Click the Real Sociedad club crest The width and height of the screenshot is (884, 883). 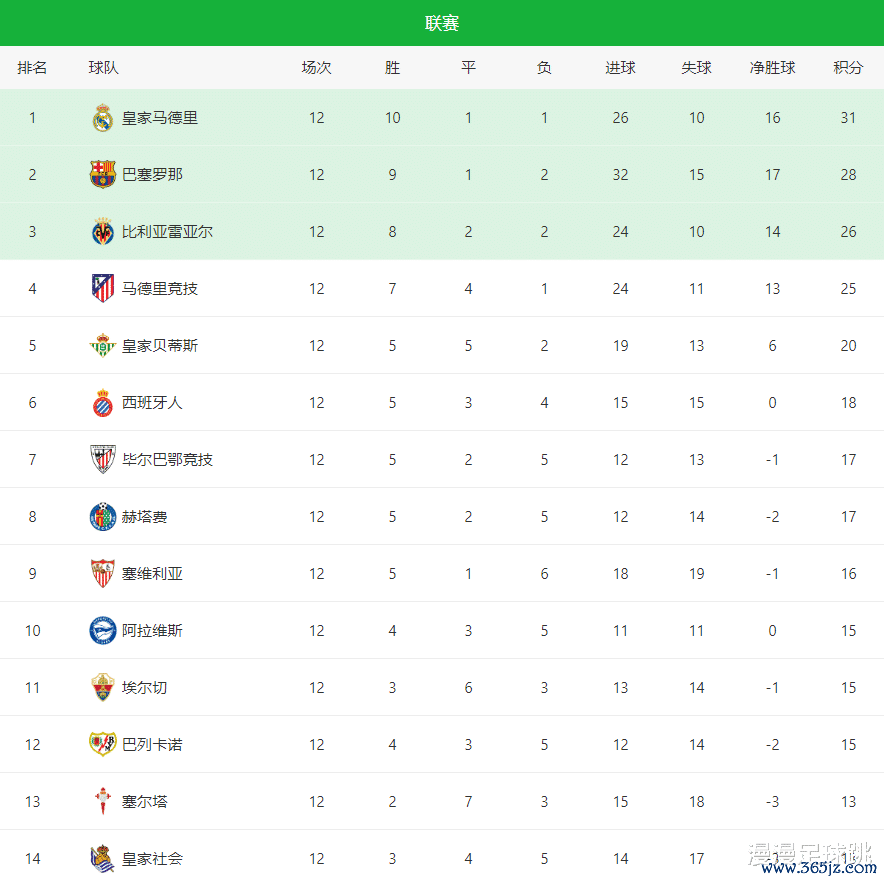(x=103, y=859)
